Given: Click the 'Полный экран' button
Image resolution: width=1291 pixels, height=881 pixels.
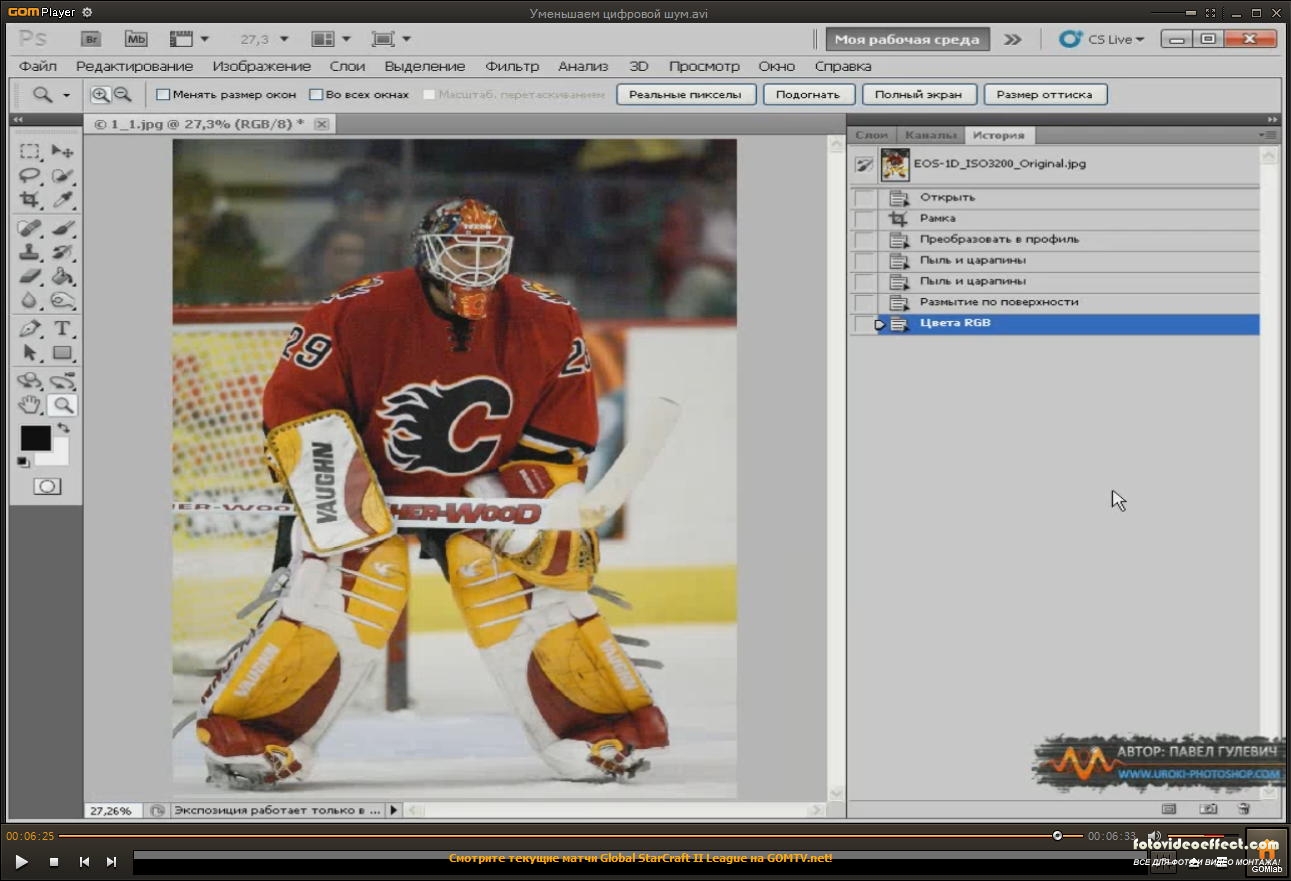Looking at the screenshot, I should (918, 95).
